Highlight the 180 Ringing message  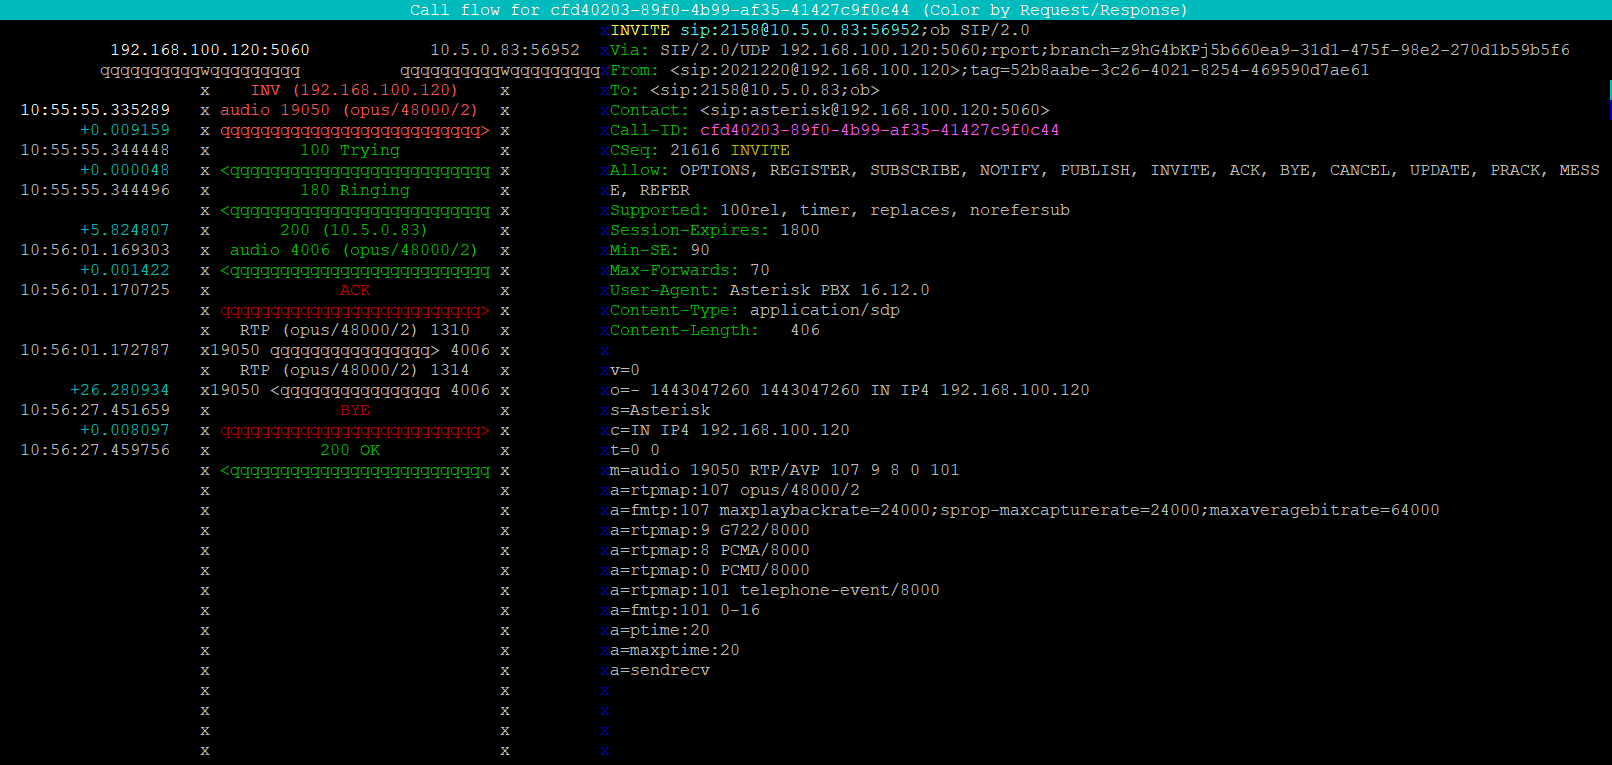coord(354,190)
